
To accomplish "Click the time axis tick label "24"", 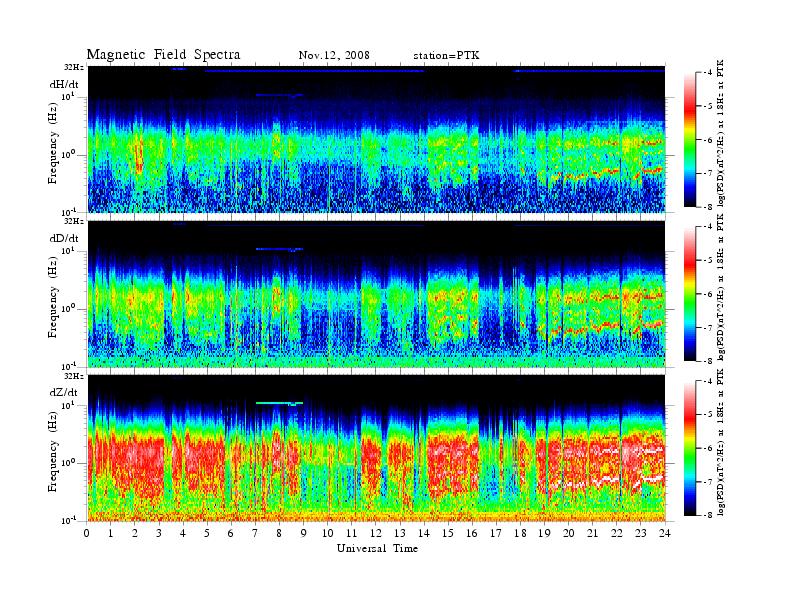I will click(665, 533).
